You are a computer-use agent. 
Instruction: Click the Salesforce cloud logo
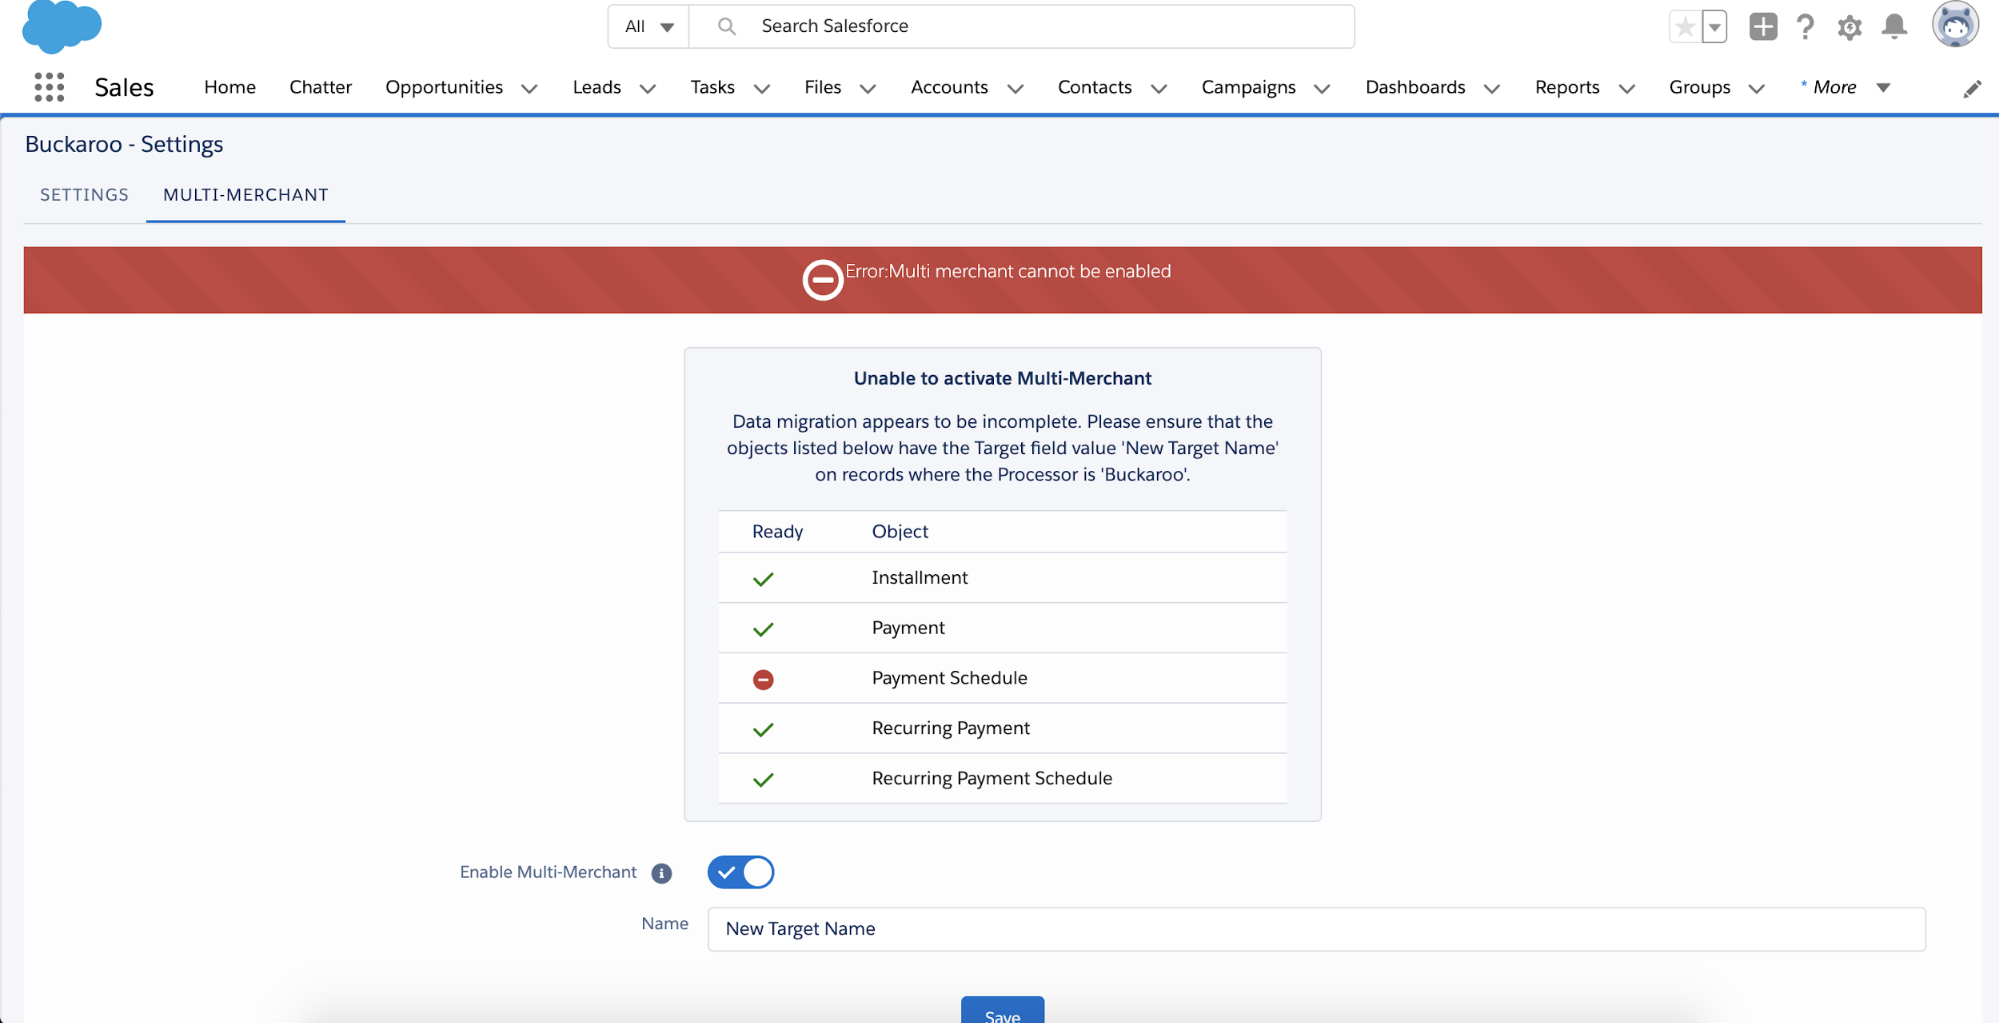[x=61, y=26]
